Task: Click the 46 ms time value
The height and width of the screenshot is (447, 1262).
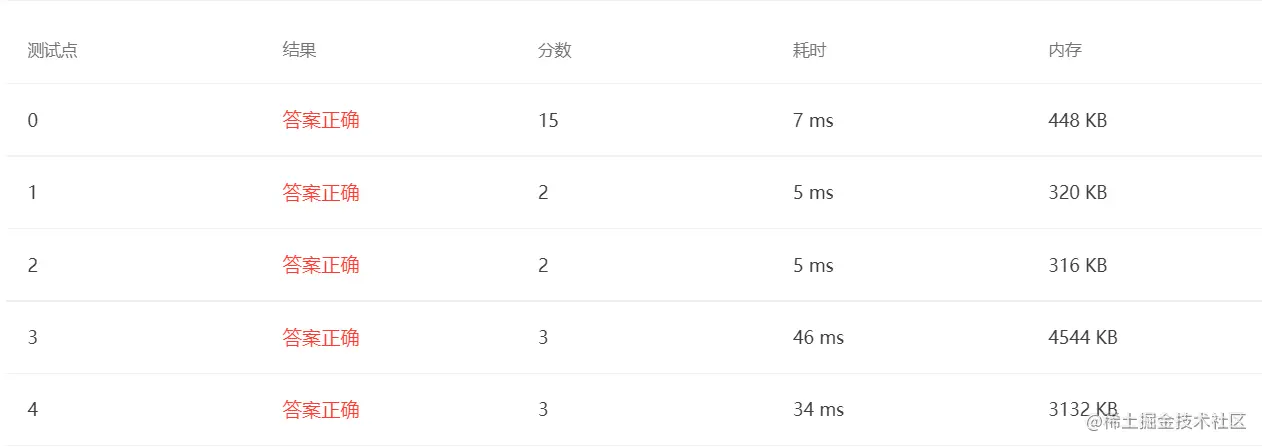Action: [x=818, y=338]
